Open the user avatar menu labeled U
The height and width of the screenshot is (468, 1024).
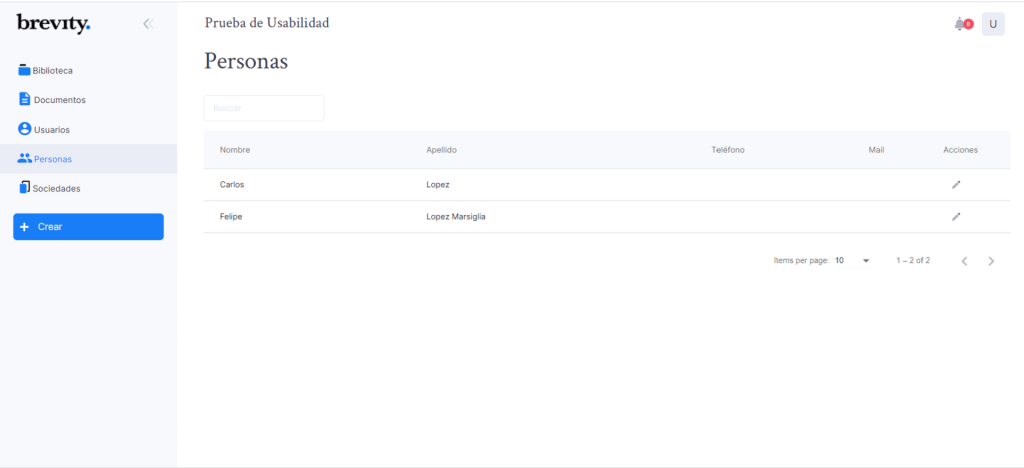pos(993,24)
